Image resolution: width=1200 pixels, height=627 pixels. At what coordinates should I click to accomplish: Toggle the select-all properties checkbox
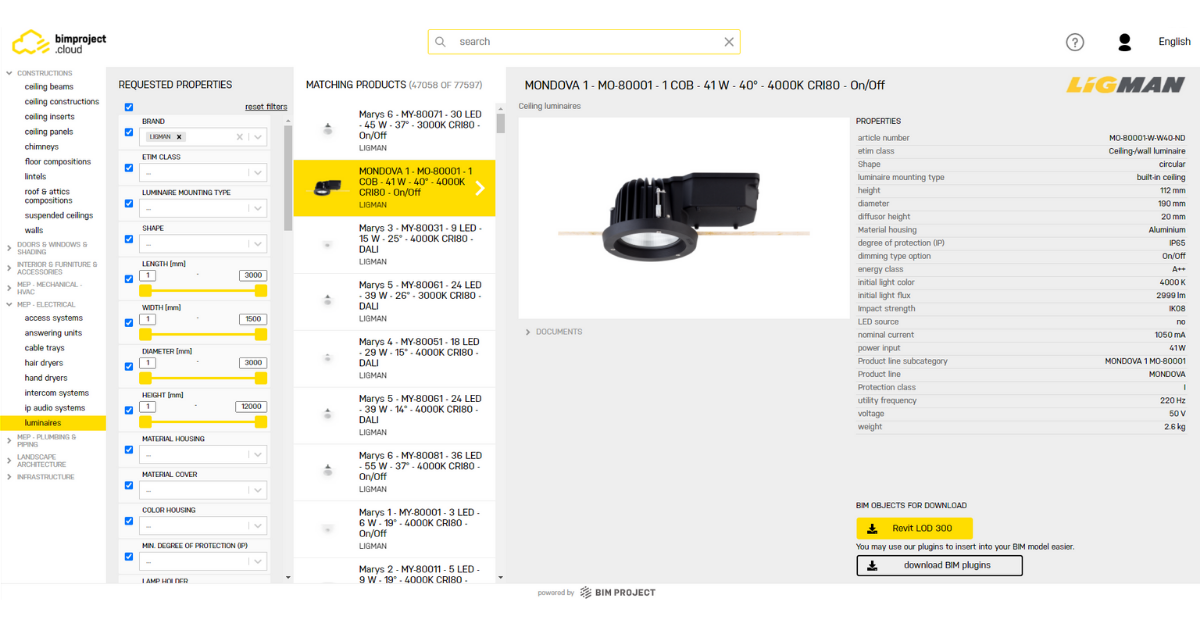(x=129, y=107)
